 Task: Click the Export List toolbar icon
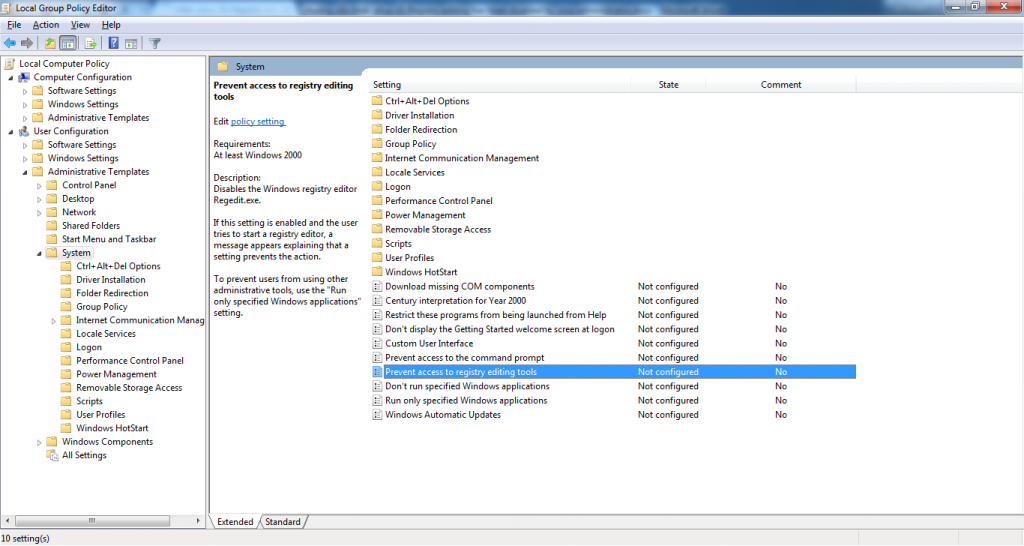91,43
